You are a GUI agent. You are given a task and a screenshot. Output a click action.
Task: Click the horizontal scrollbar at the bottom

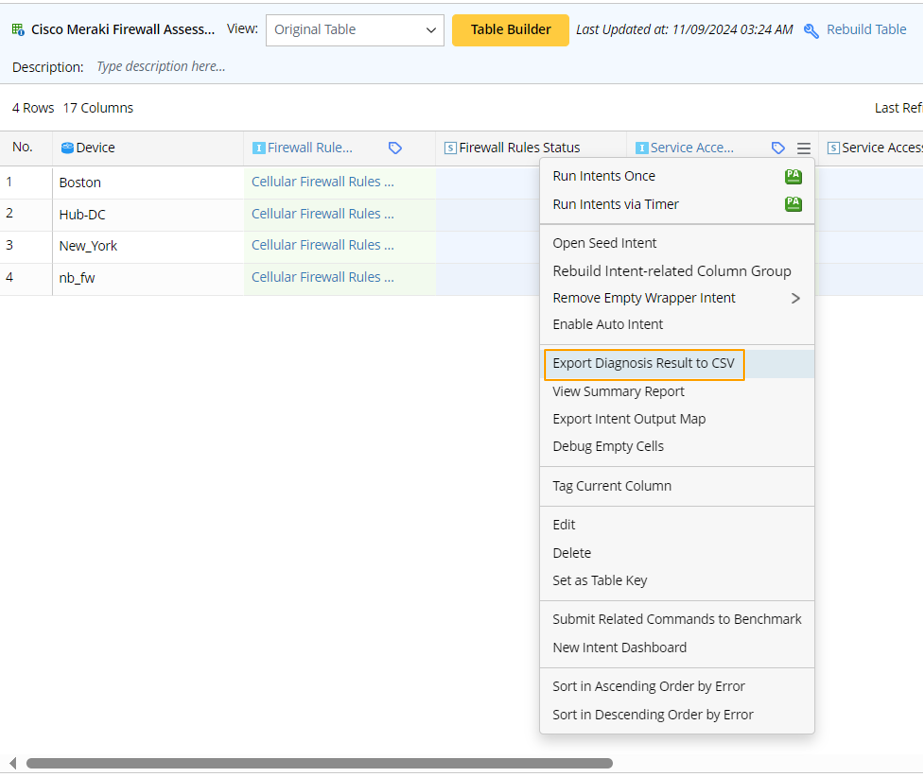[320, 763]
